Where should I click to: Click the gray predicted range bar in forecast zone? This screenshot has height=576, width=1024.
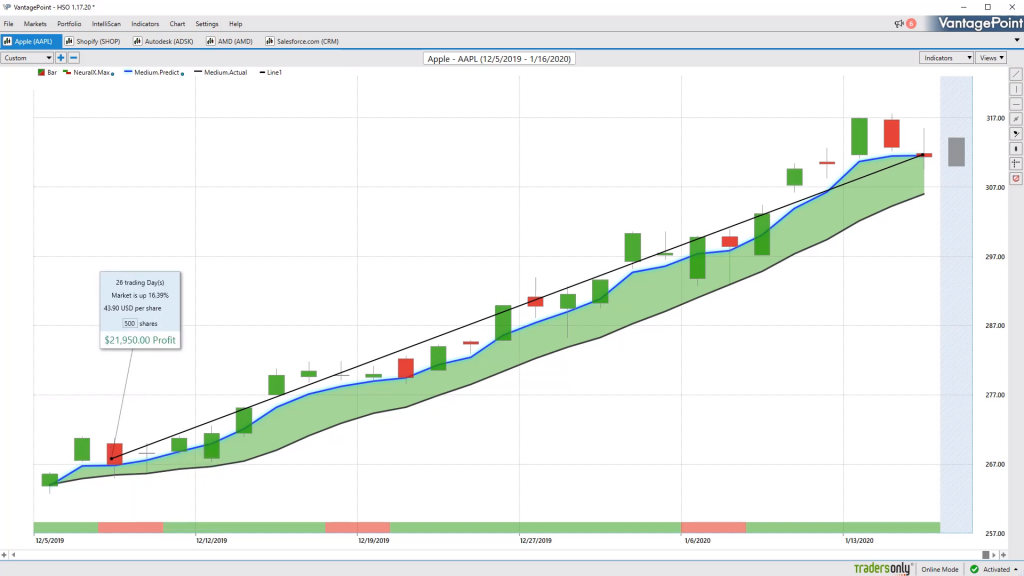click(956, 152)
